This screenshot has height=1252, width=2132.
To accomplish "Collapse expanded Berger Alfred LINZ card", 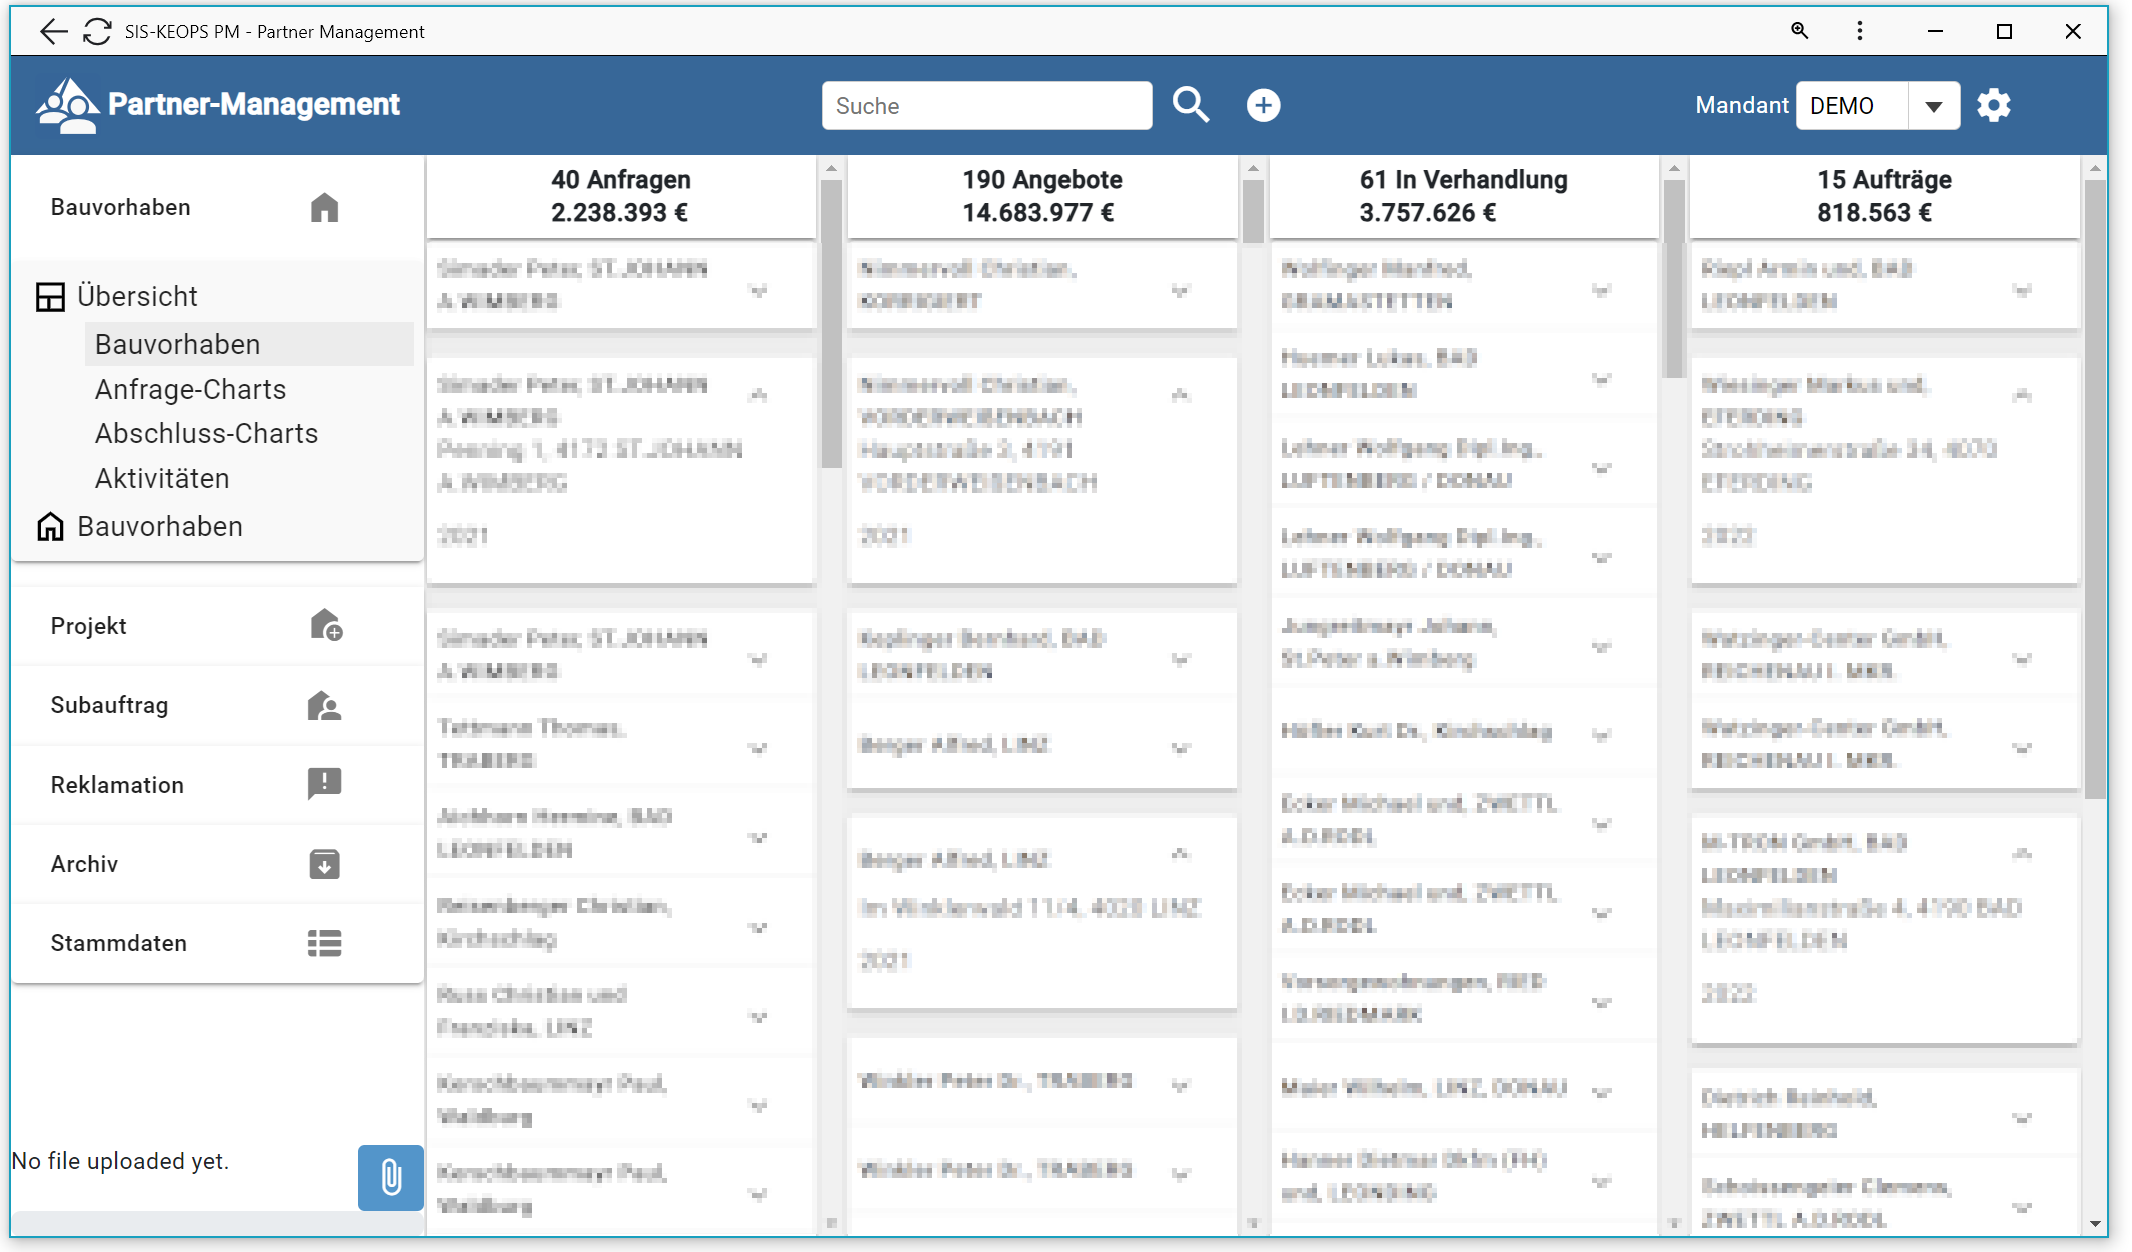I will 1180,854.
